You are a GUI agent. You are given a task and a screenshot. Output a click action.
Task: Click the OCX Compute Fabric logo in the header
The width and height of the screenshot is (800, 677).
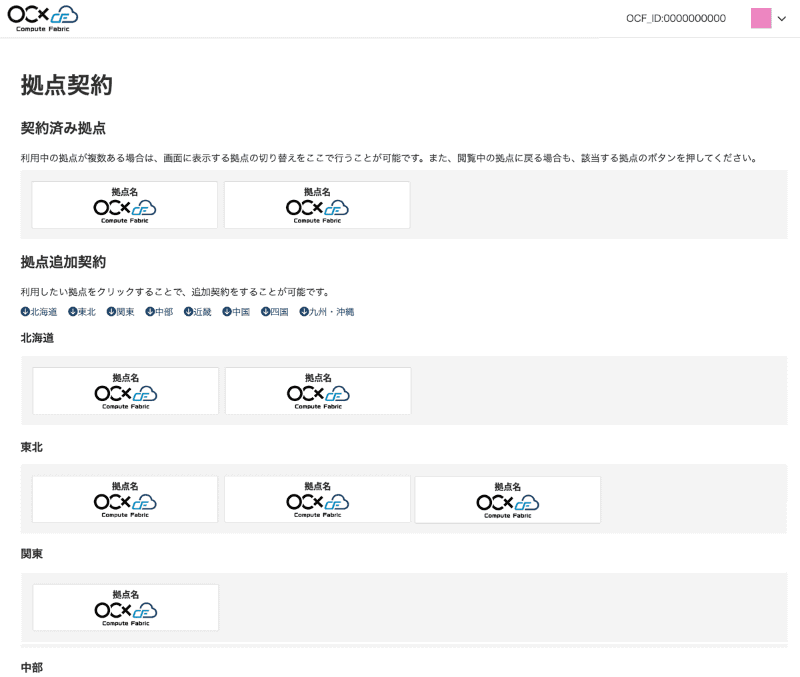pyautogui.click(x=42, y=17)
